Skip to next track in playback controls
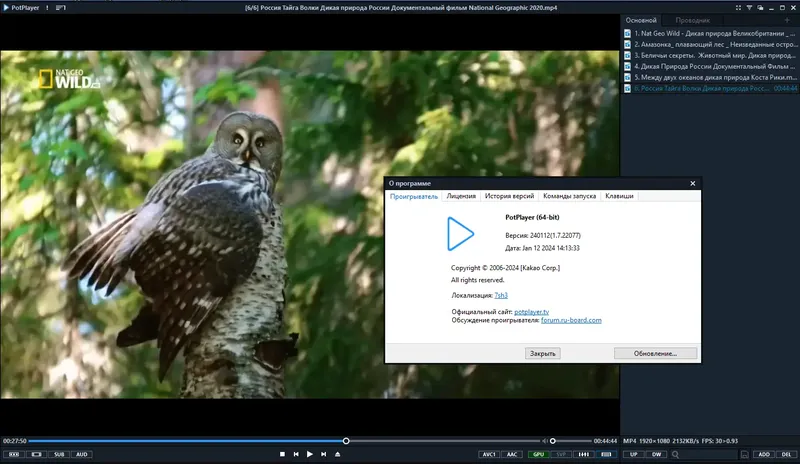Screen dimensions: 800x464 coord(323,454)
